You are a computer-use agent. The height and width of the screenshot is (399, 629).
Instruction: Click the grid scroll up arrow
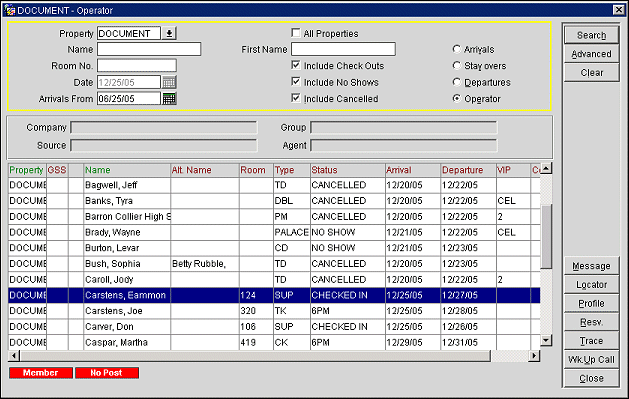click(x=546, y=169)
